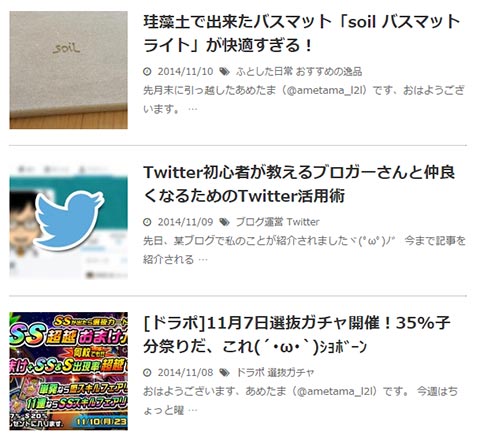The image size is (480, 439).
Task: Open the soil bath mat article title
Action: click(x=302, y=33)
